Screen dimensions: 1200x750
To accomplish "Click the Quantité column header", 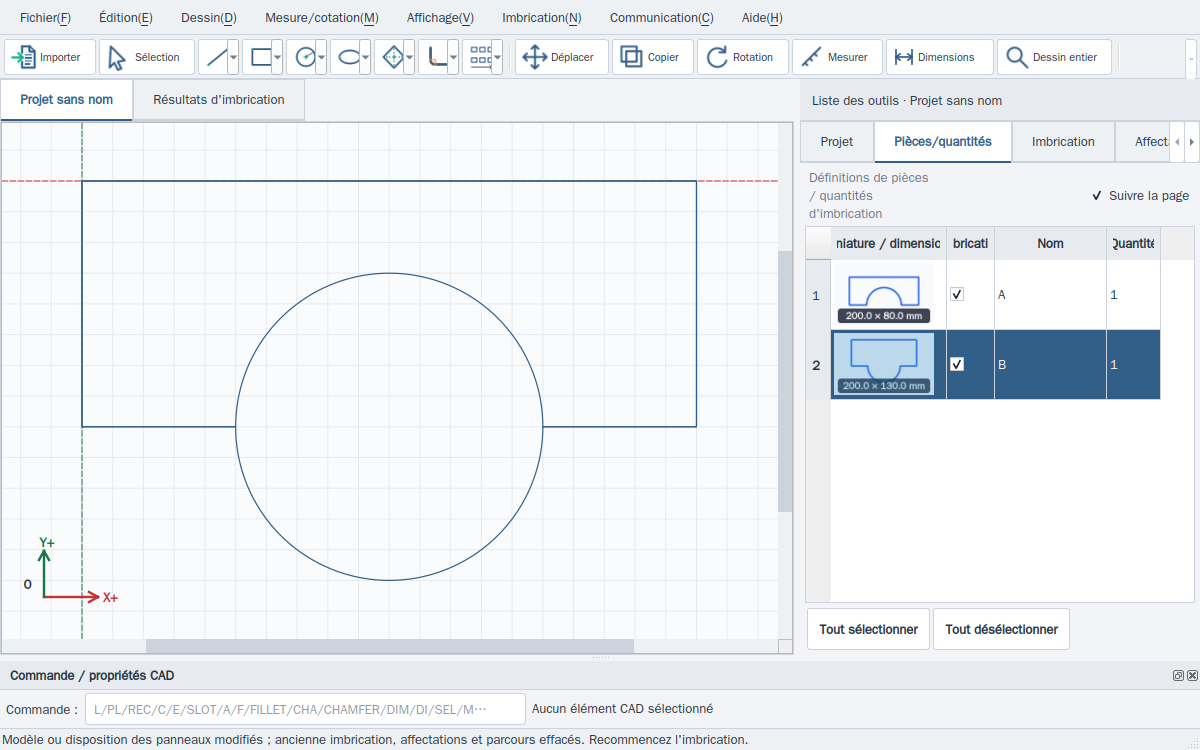I will pos(1133,243).
